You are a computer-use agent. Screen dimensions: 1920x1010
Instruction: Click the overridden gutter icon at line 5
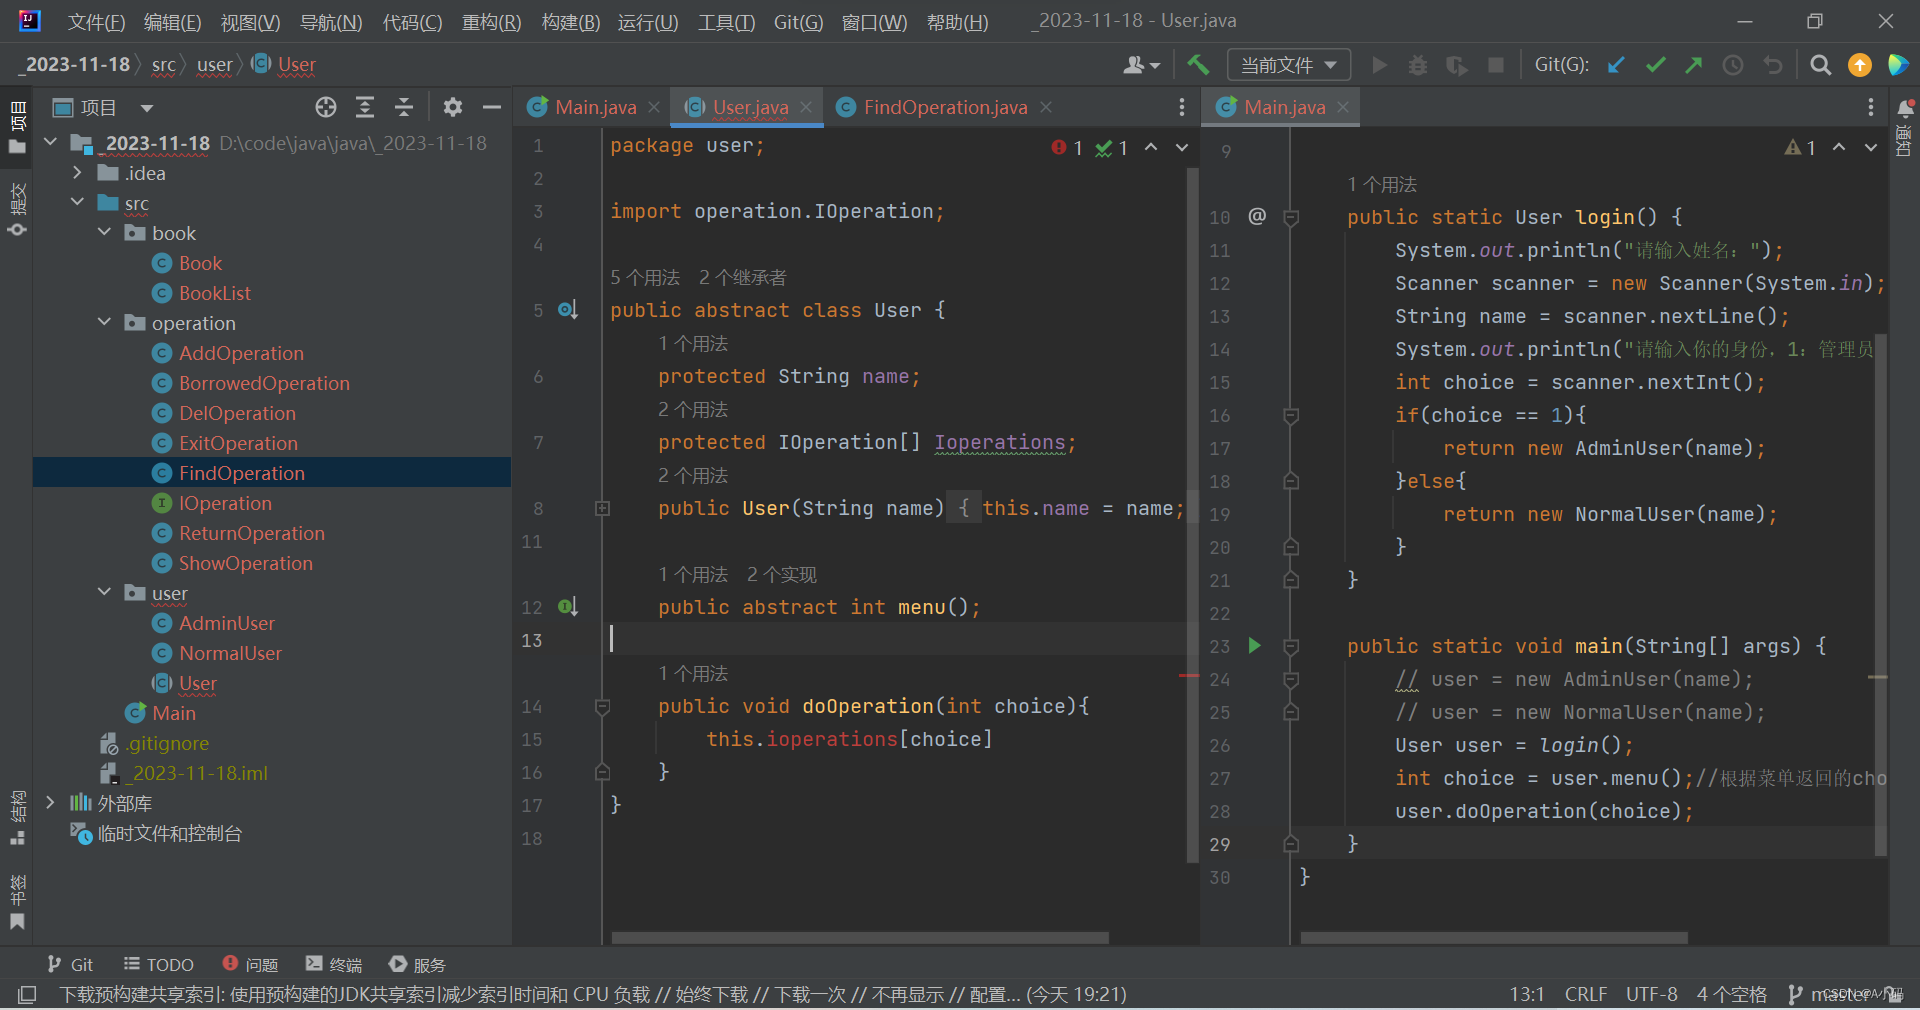click(x=567, y=310)
